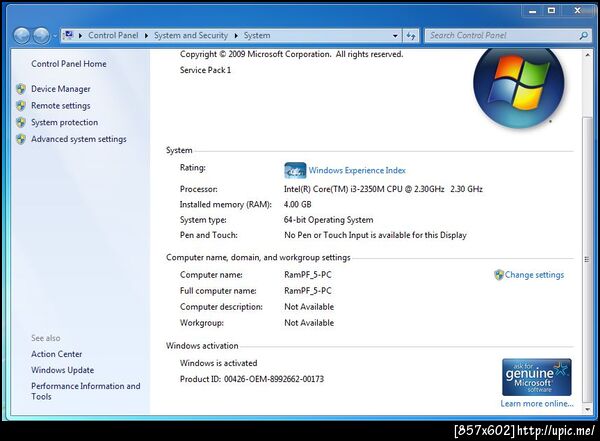
Task: Click the scrollbar up arrow
Action: pyautogui.click(x=587, y=55)
